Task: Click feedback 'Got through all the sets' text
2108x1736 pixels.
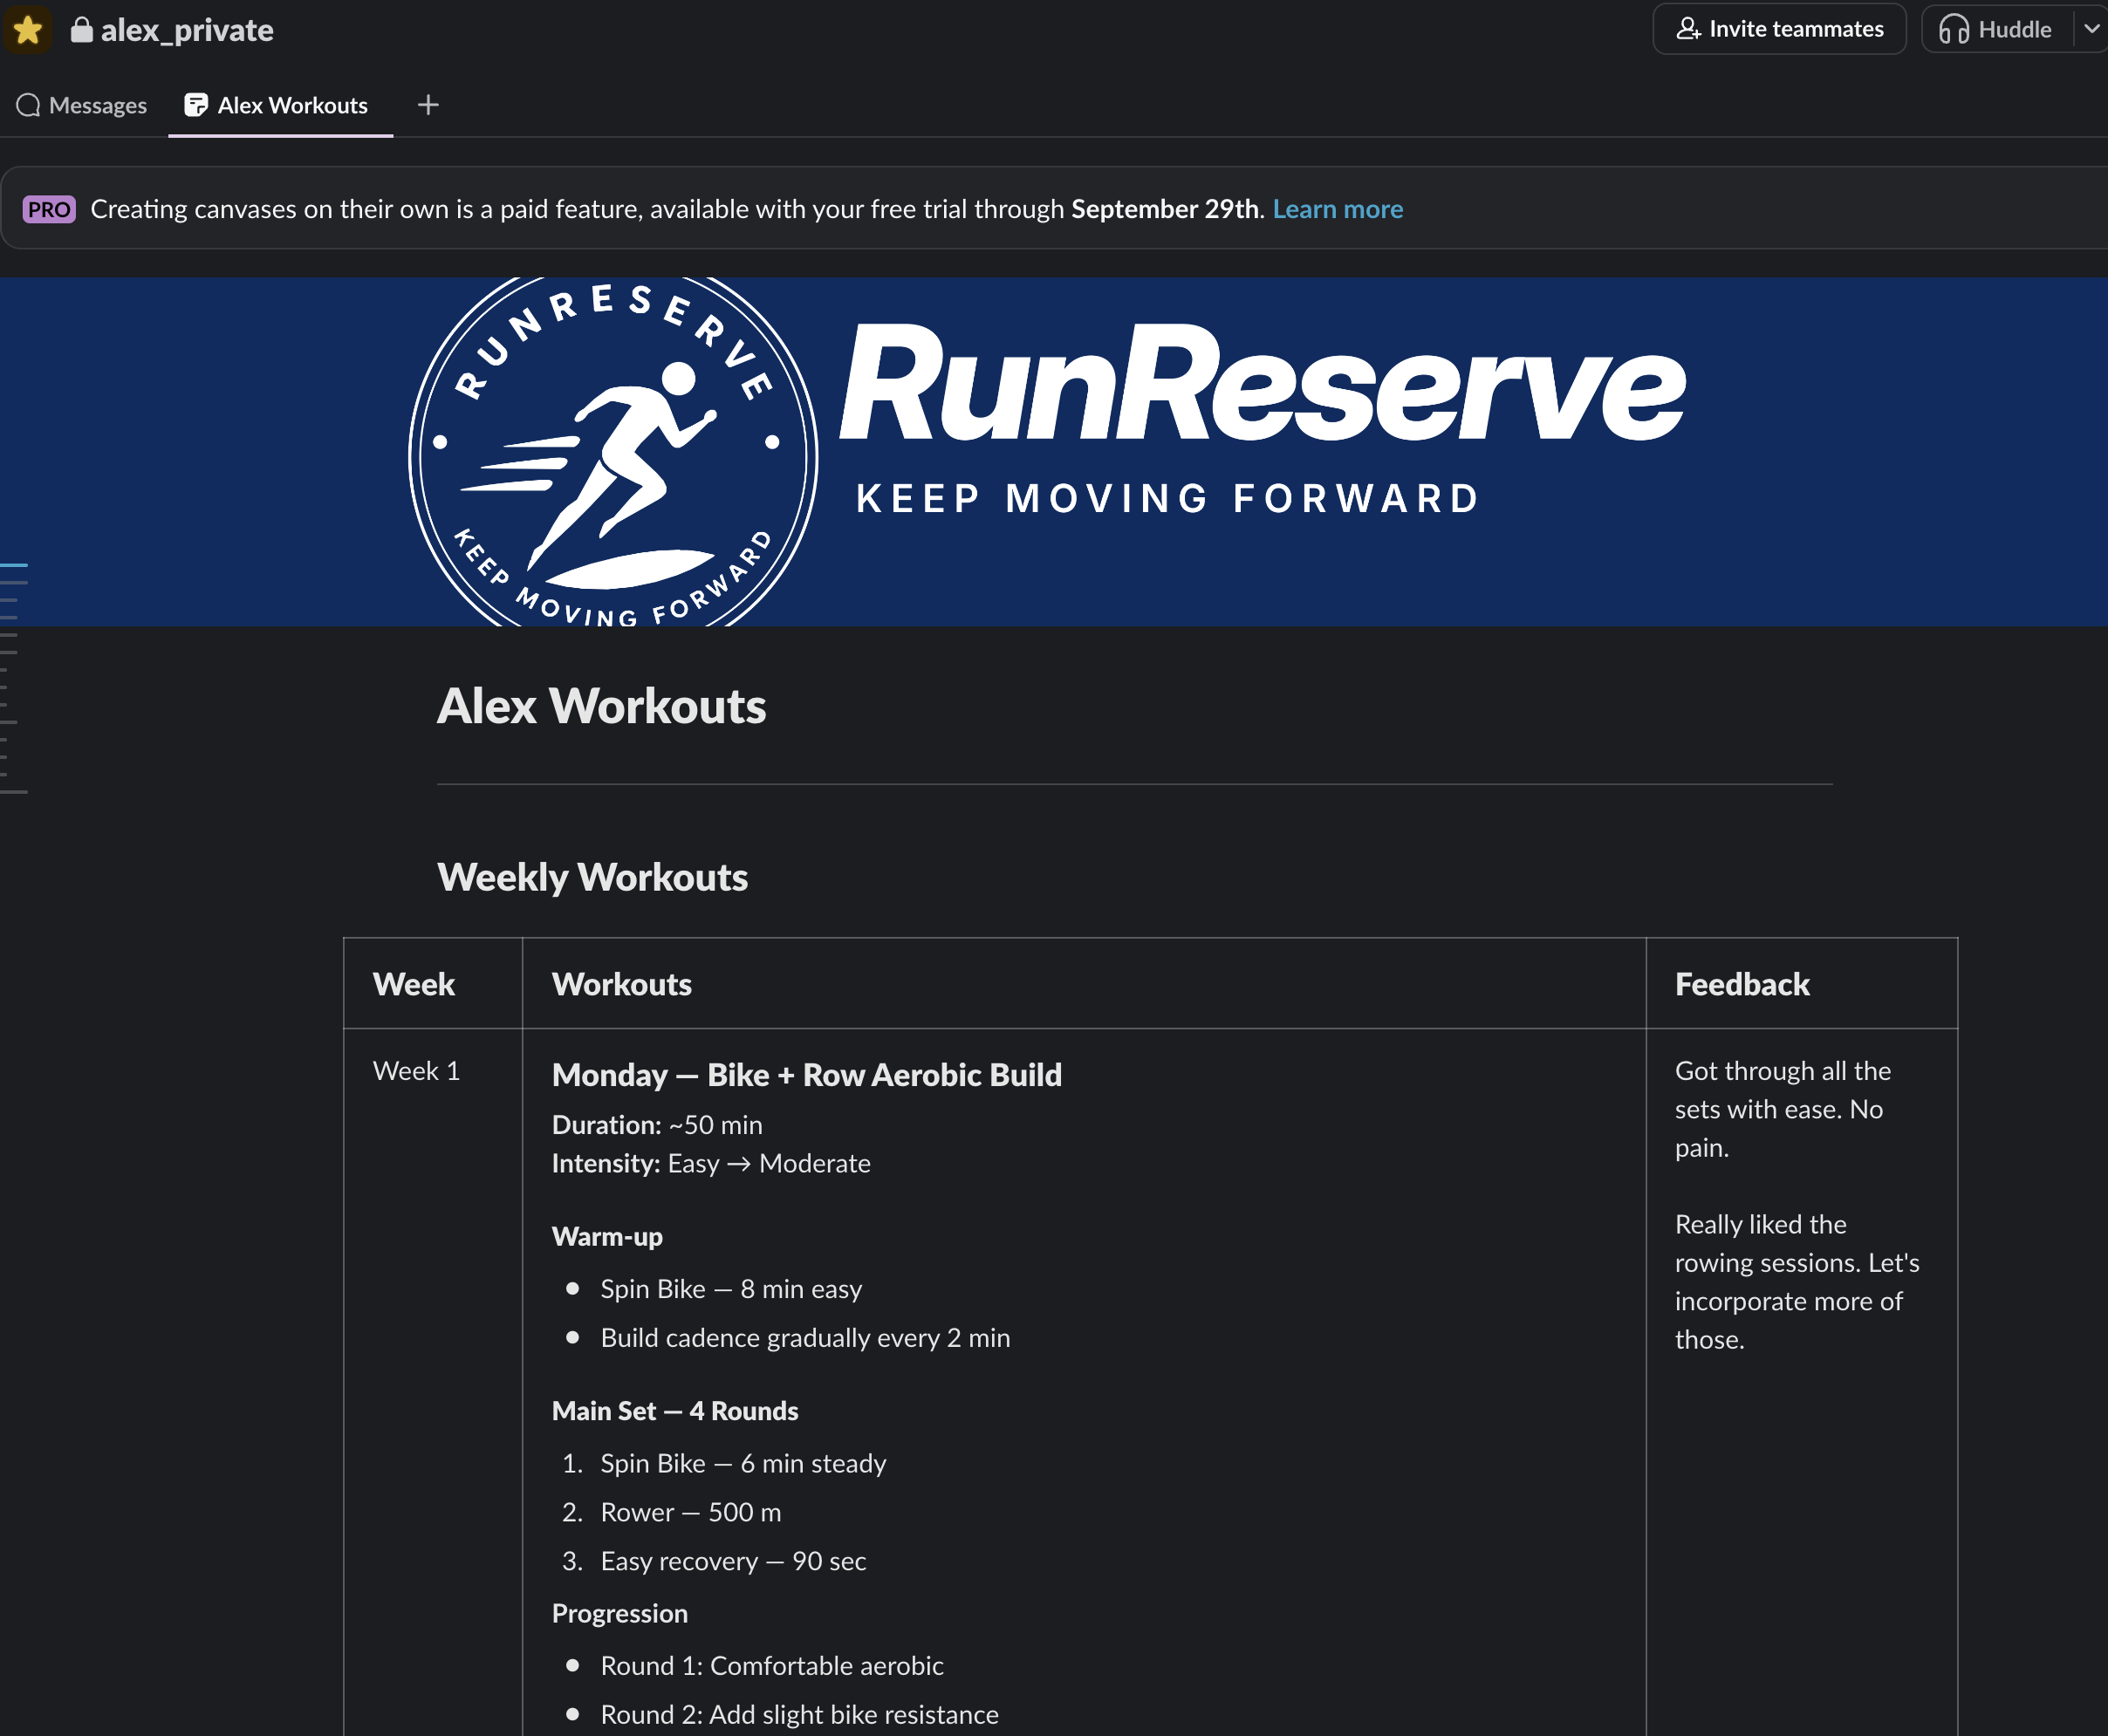Action: [1783, 1109]
